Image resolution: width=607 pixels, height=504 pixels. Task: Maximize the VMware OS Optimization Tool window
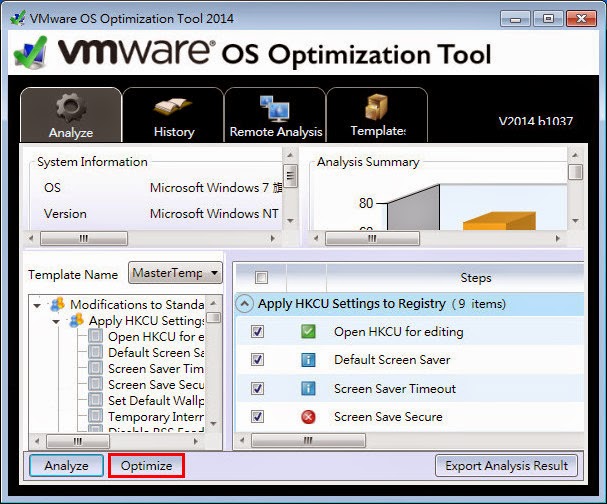(x=548, y=18)
